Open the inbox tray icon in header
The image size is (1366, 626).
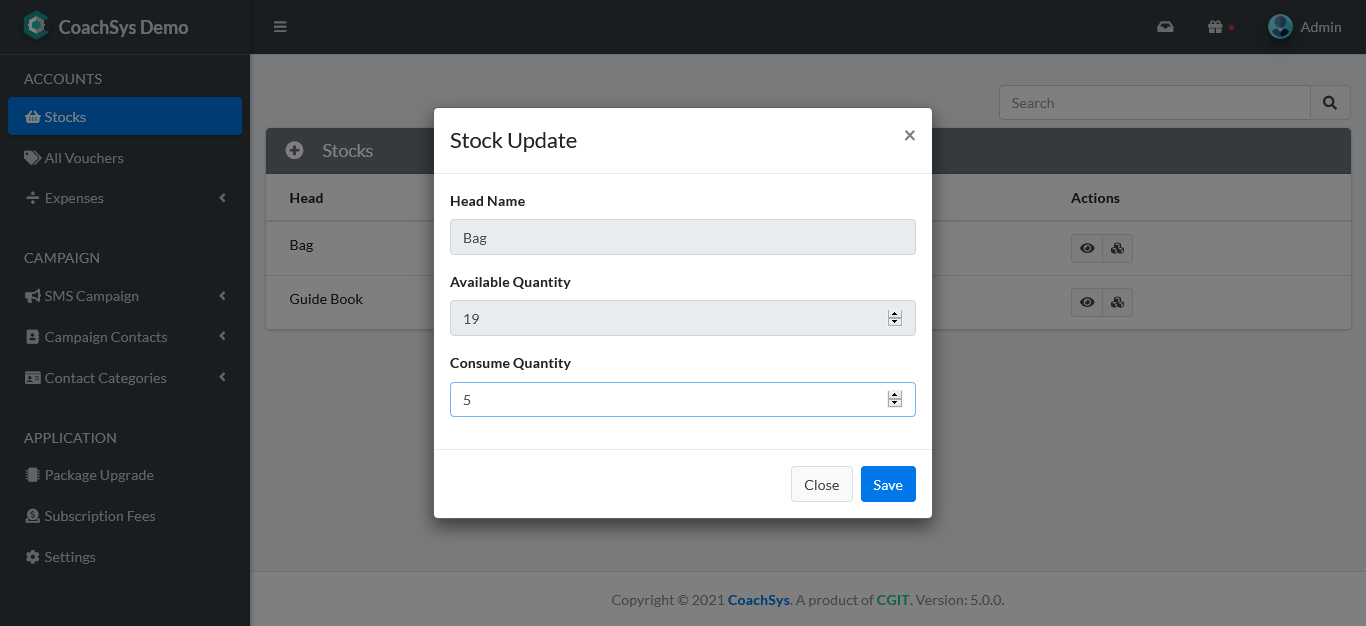(x=1165, y=27)
